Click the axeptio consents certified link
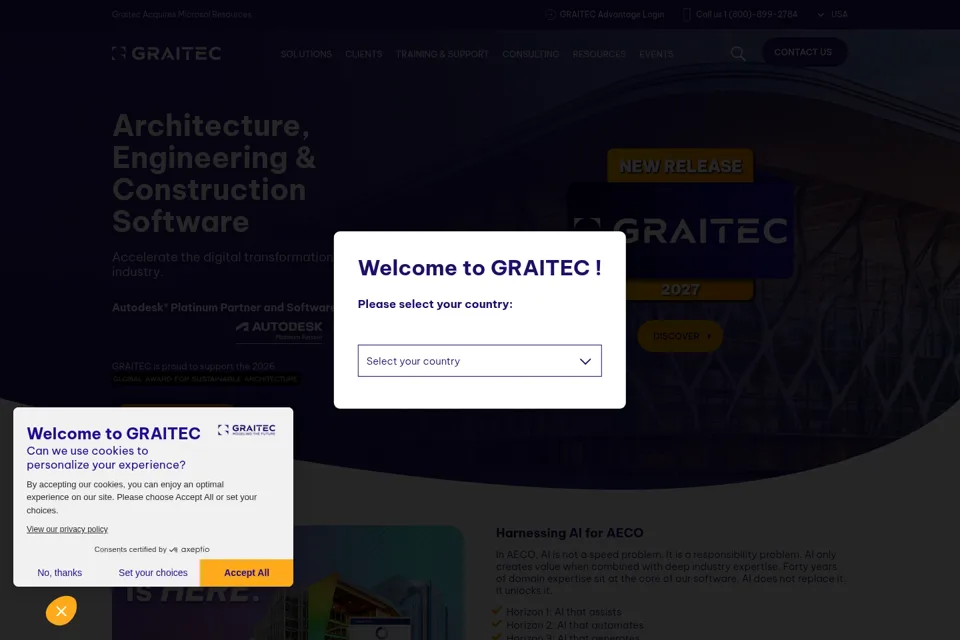The height and width of the screenshot is (640, 960). 152,549
